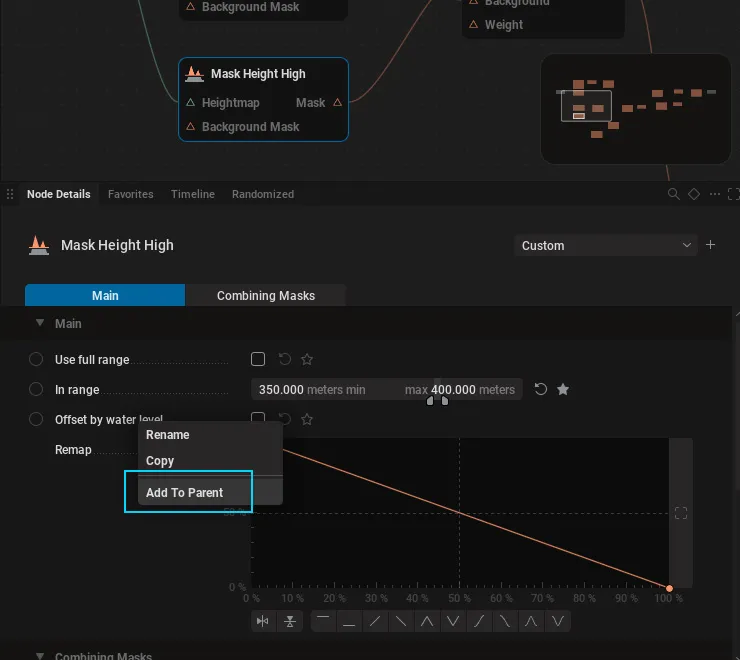Screen dimensions: 740x660
Task: Choose Copy from the context menu
Action: (x=210, y=461)
